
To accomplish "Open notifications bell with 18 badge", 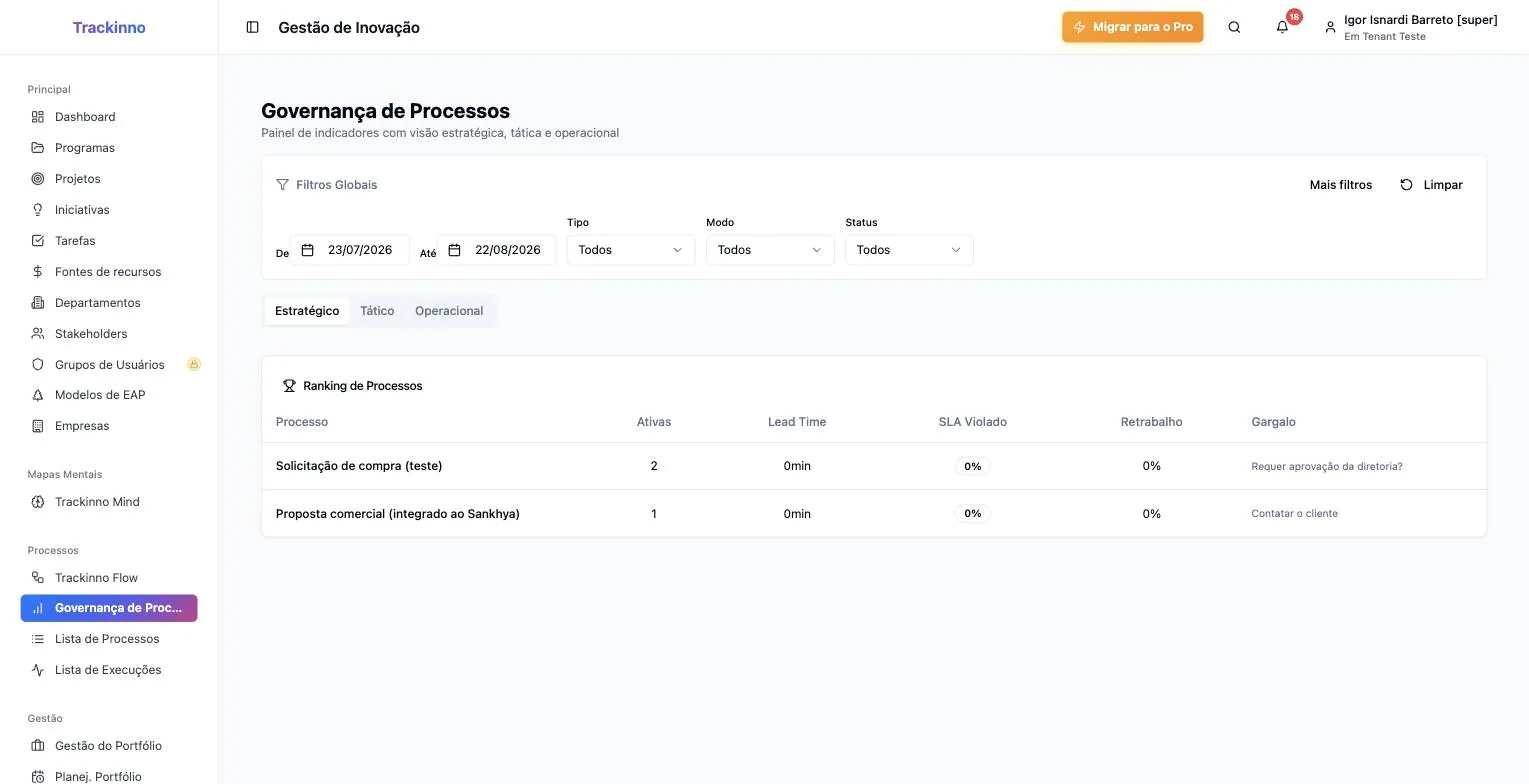I will pos(1283,27).
